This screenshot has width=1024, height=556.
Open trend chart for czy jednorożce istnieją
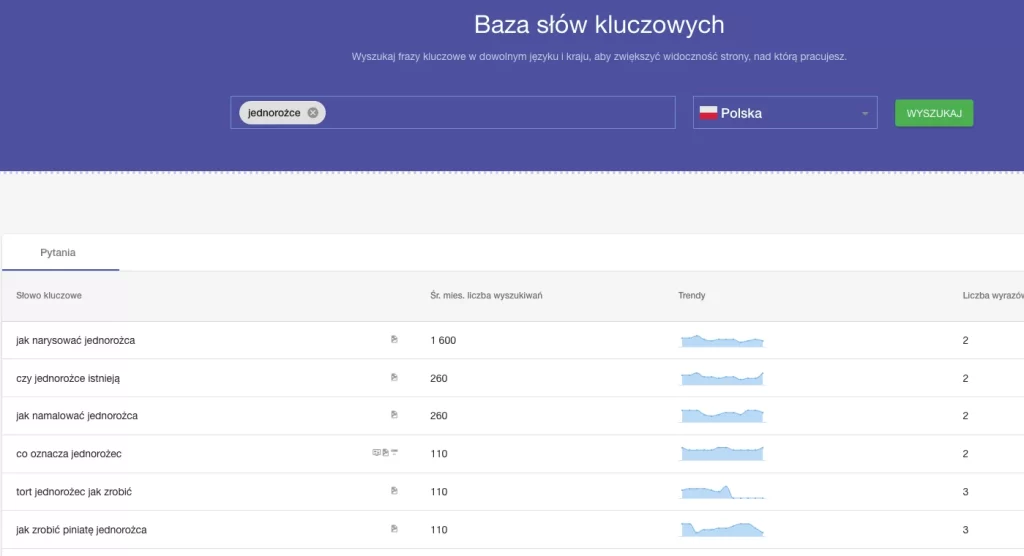pyautogui.click(x=722, y=378)
